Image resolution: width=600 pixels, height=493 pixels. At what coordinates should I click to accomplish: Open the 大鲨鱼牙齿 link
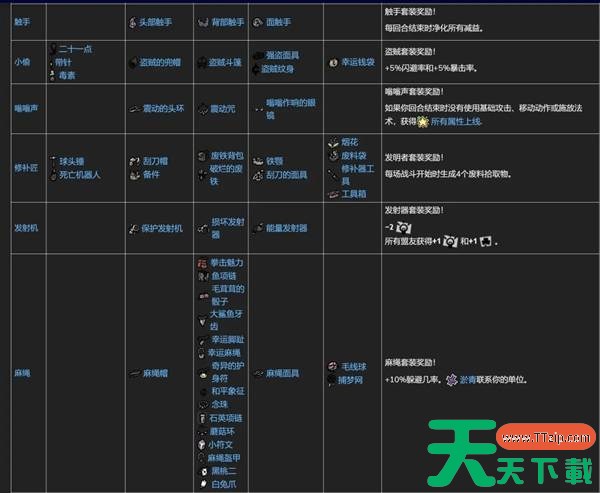[226, 320]
